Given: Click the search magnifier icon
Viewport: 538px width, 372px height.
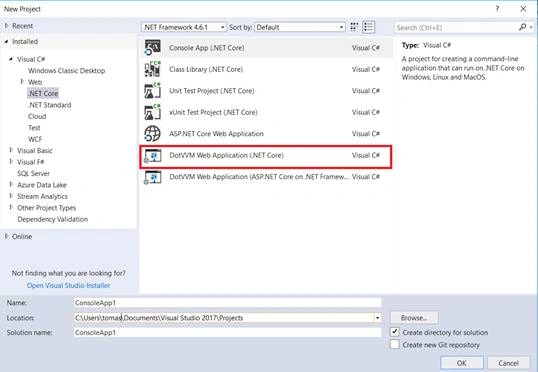Looking at the screenshot, I should [x=522, y=27].
